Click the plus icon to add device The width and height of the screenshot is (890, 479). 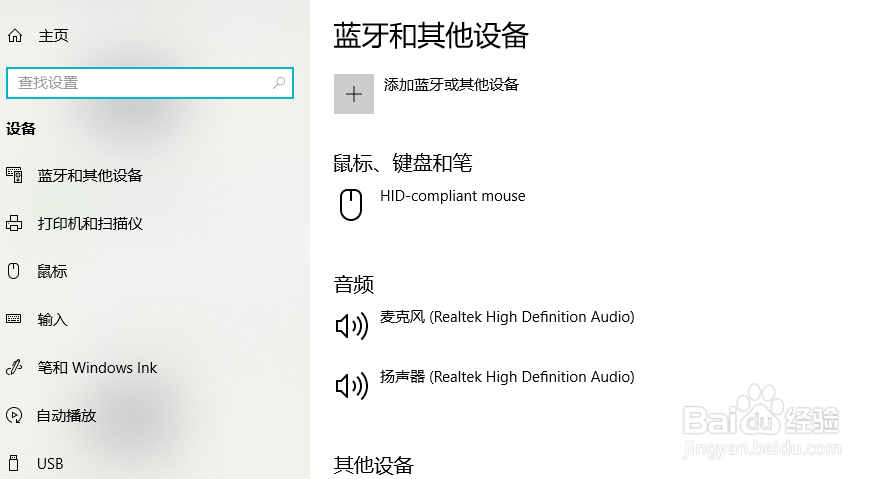click(x=354, y=94)
